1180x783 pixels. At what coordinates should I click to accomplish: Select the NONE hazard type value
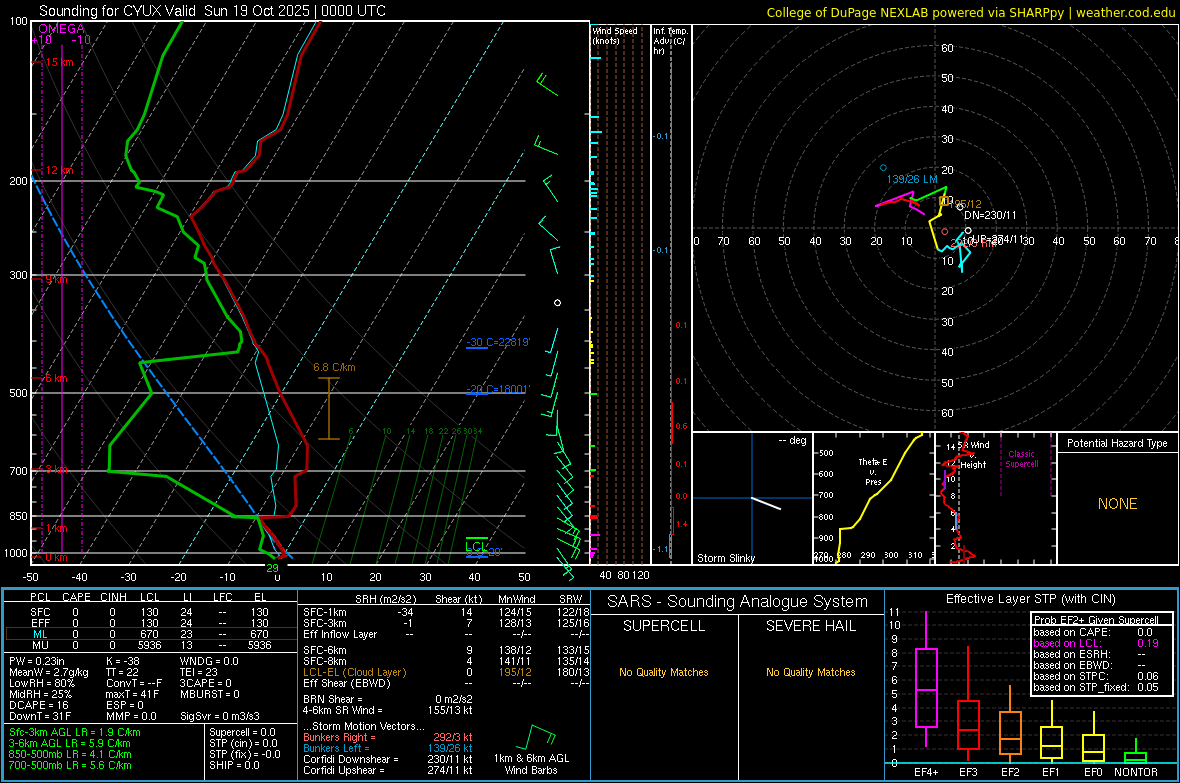pyautogui.click(x=1118, y=504)
